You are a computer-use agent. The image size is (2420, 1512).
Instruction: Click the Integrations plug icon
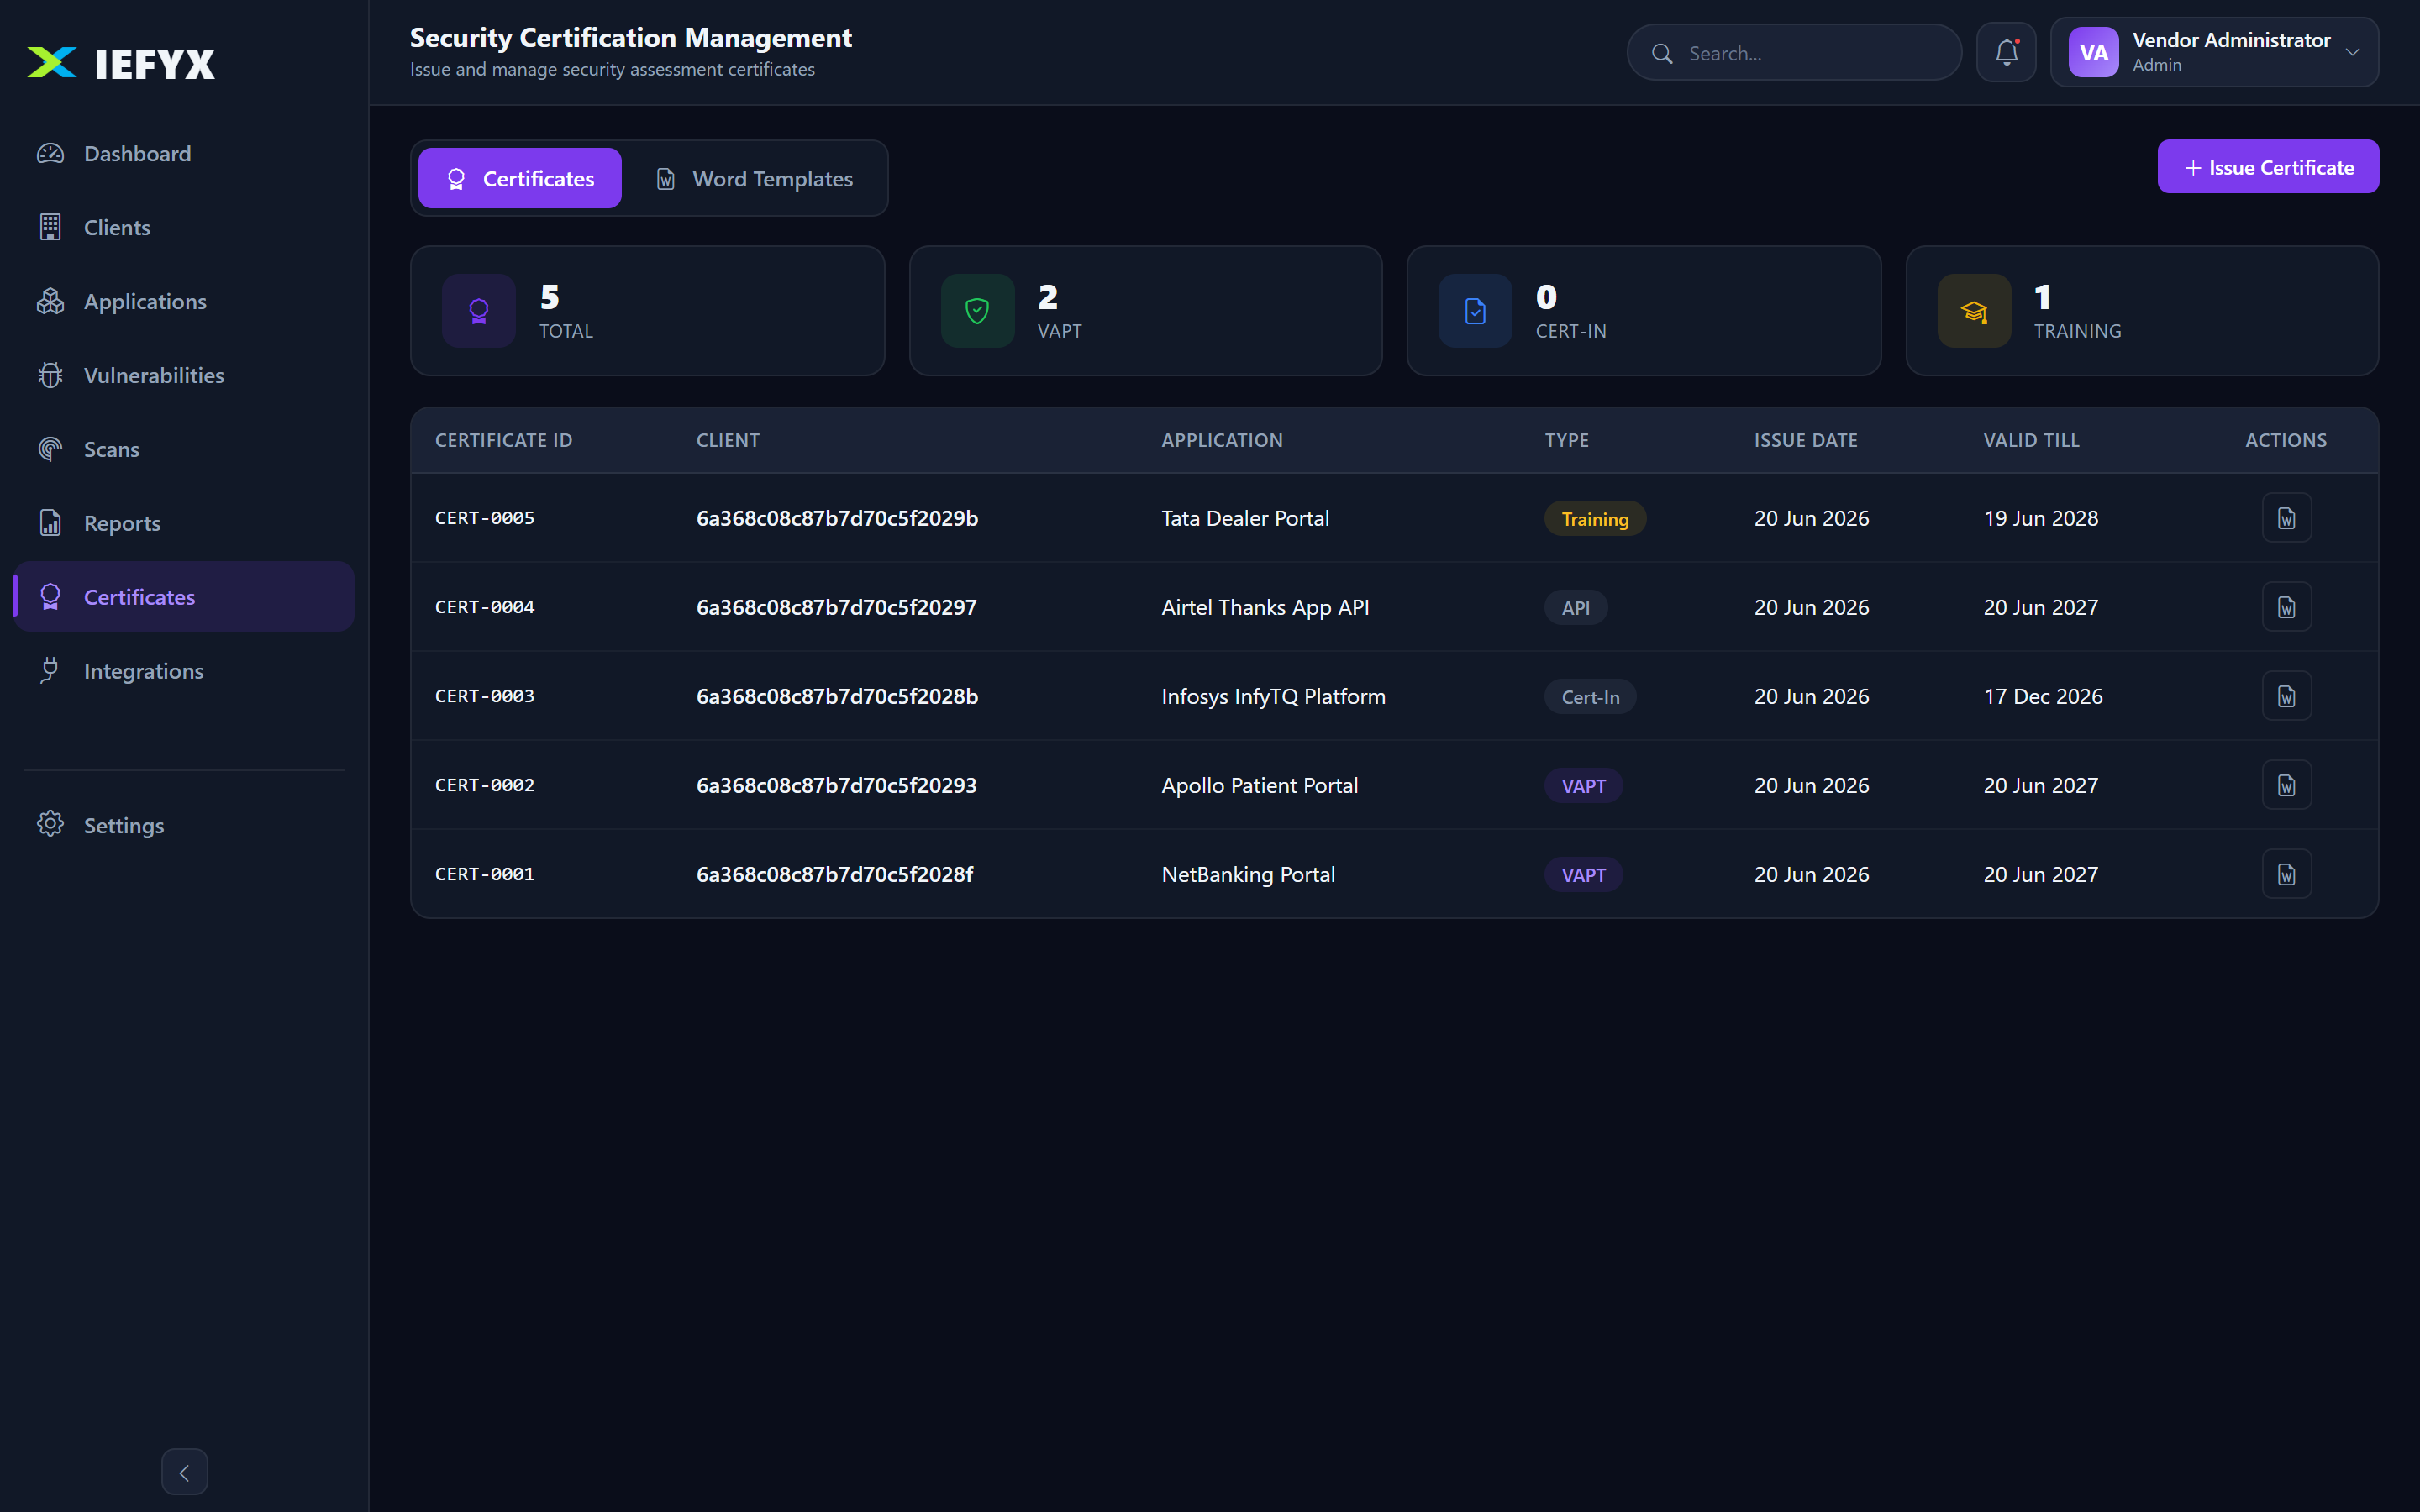click(50, 671)
